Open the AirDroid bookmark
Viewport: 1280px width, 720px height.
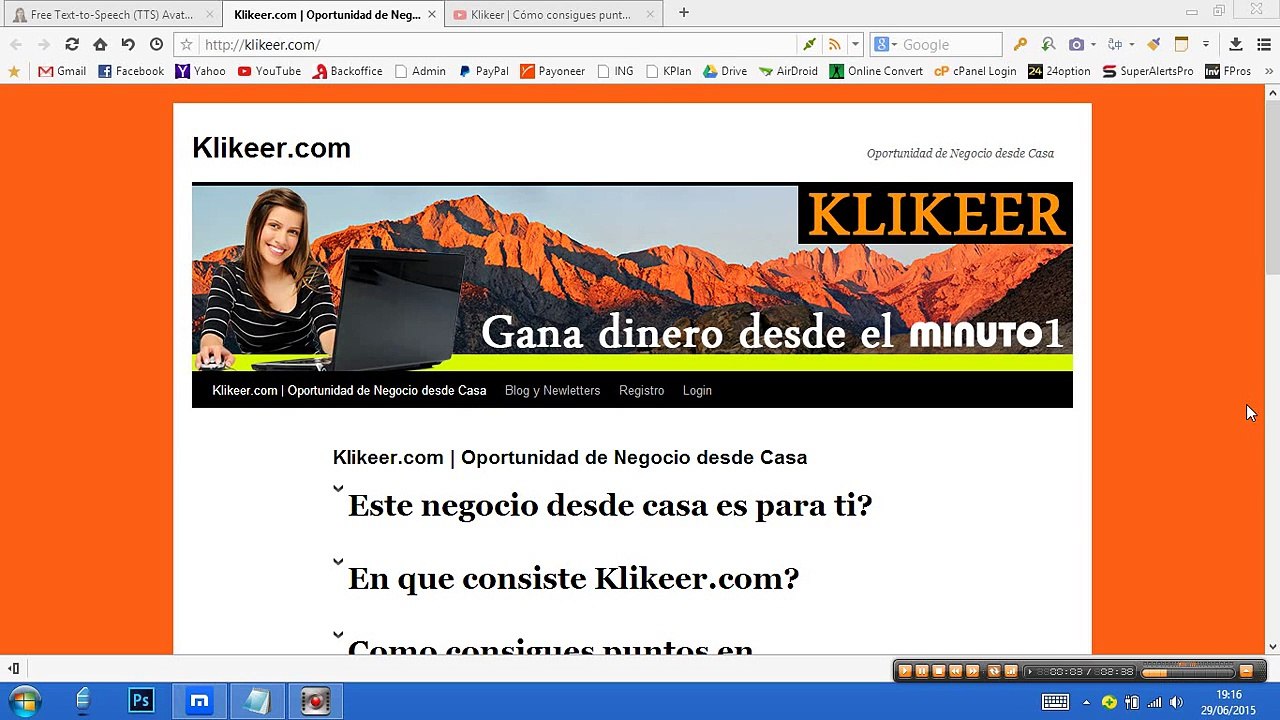pyautogui.click(x=788, y=71)
